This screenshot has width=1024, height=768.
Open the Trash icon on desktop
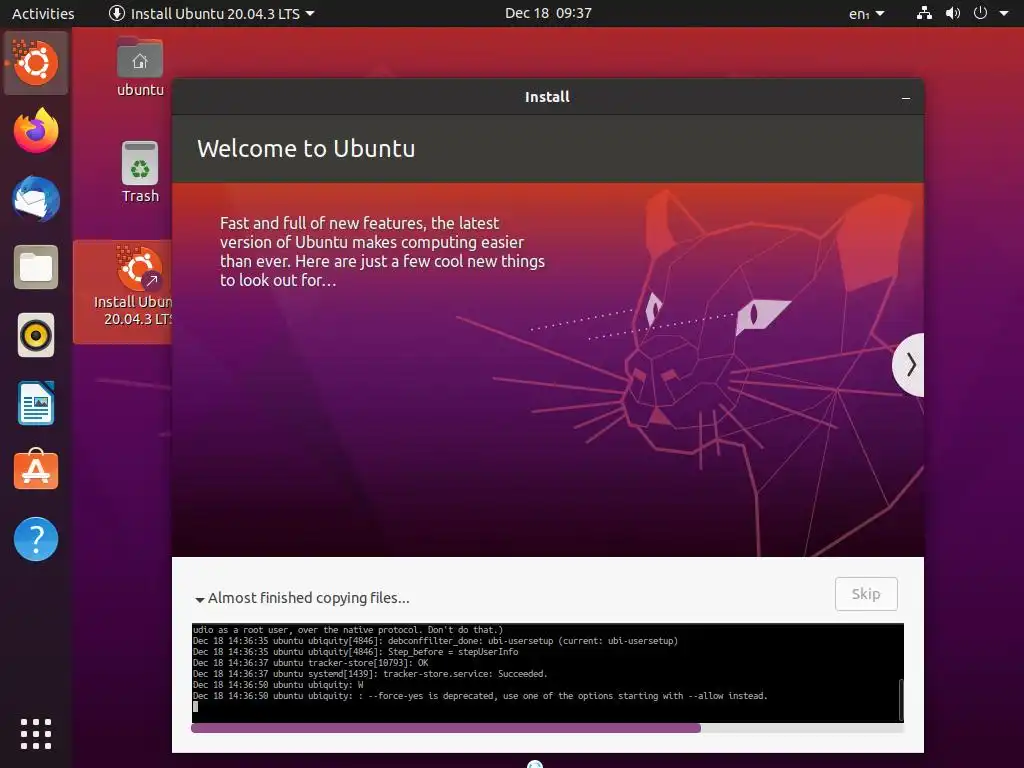coord(140,172)
